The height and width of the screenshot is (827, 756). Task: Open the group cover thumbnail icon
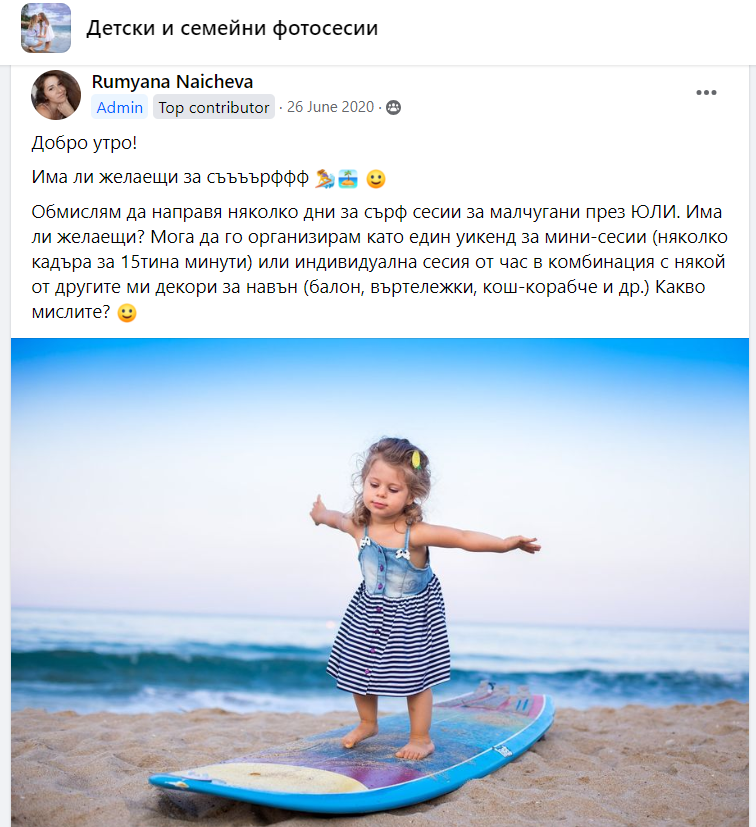[x=46, y=28]
